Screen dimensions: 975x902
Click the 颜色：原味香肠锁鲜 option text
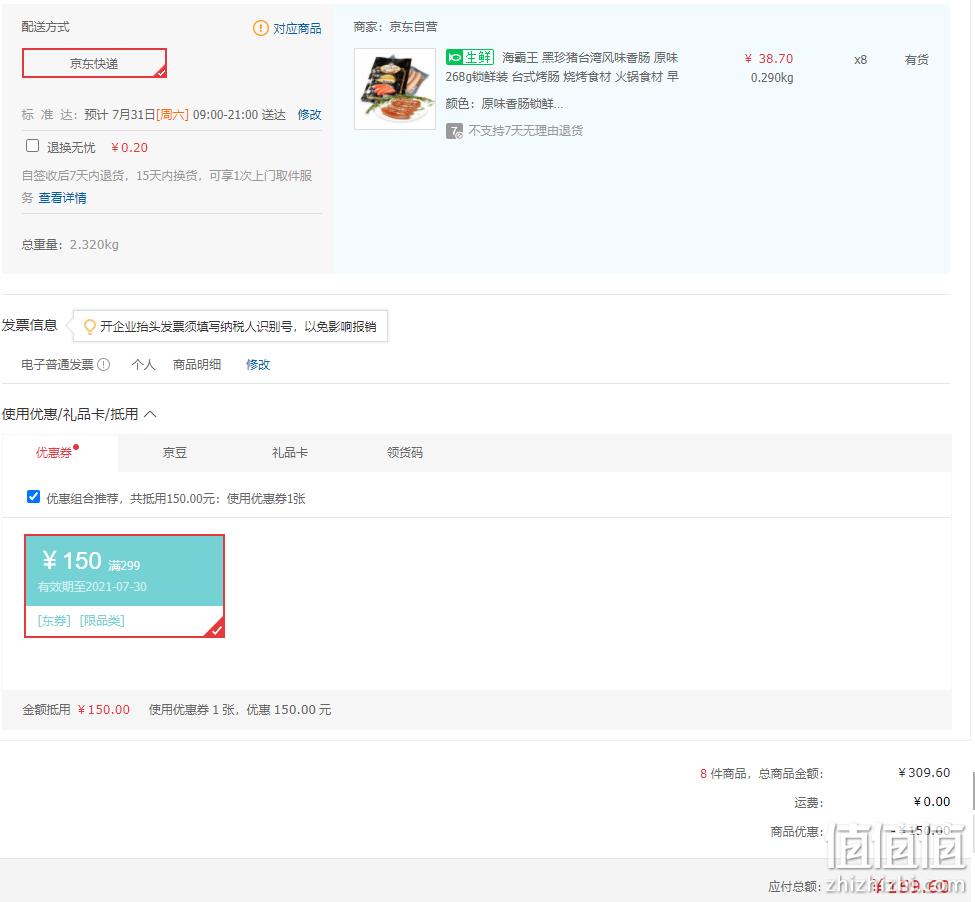pos(504,104)
